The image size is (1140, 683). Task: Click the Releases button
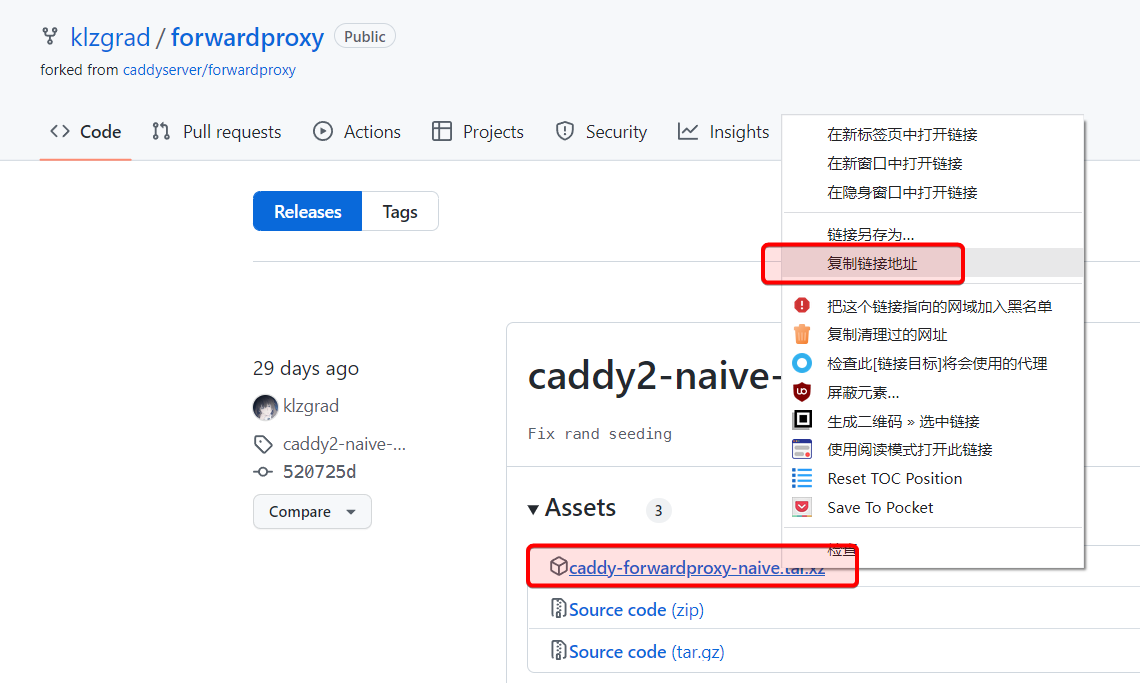(x=307, y=211)
